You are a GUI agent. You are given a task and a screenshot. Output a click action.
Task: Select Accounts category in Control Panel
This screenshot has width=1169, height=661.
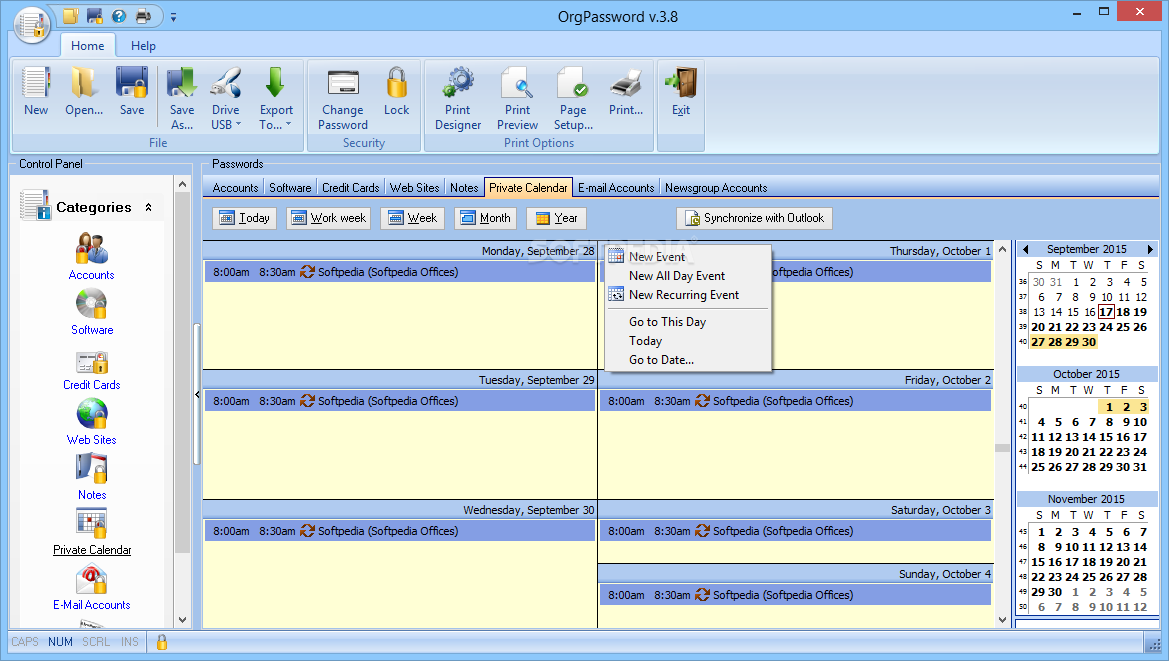click(x=92, y=256)
